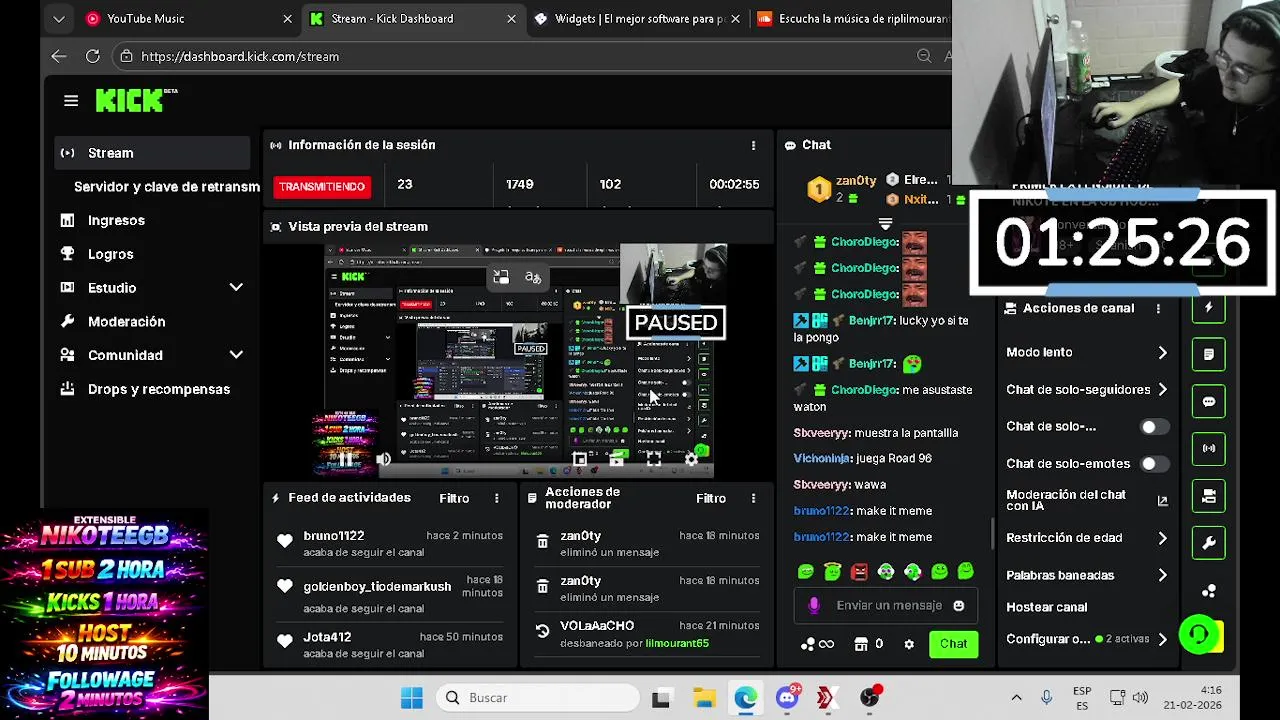Expand the Comunidad sidebar section

click(236, 355)
